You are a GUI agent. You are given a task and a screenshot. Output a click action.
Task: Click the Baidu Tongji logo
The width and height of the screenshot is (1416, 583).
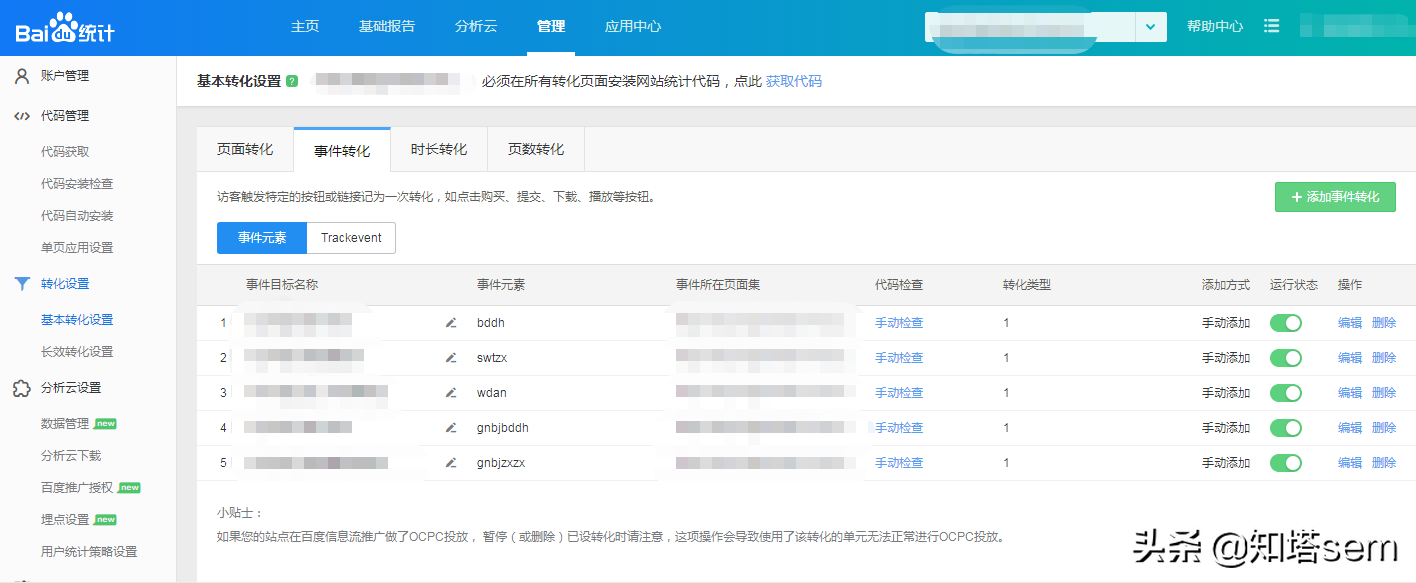click(x=65, y=27)
